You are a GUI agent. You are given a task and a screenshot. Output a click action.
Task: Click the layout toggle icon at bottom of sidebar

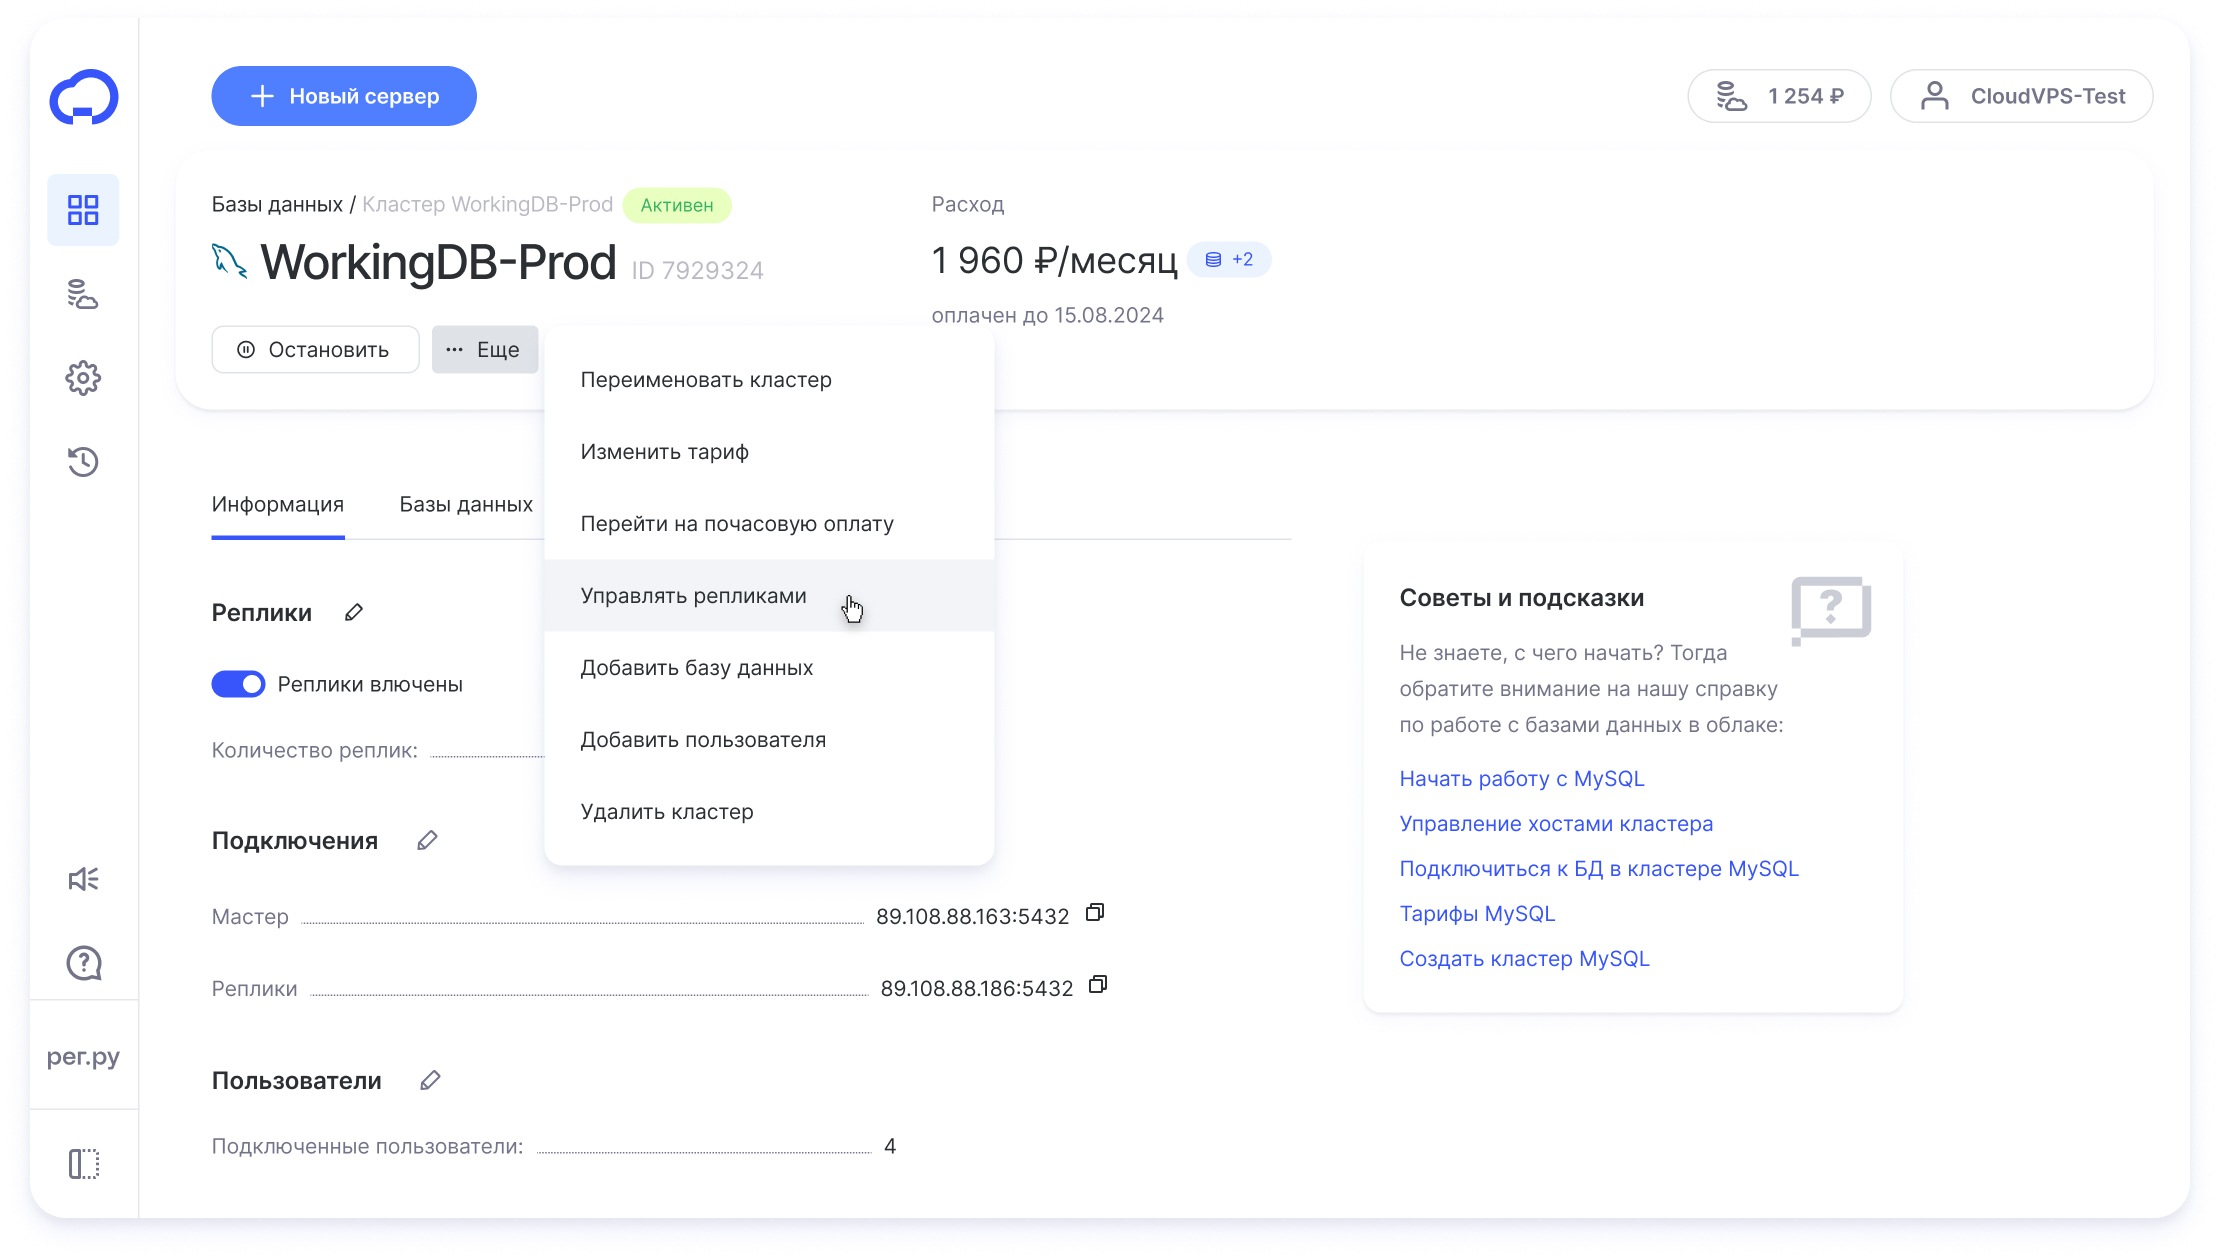[x=82, y=1164]
